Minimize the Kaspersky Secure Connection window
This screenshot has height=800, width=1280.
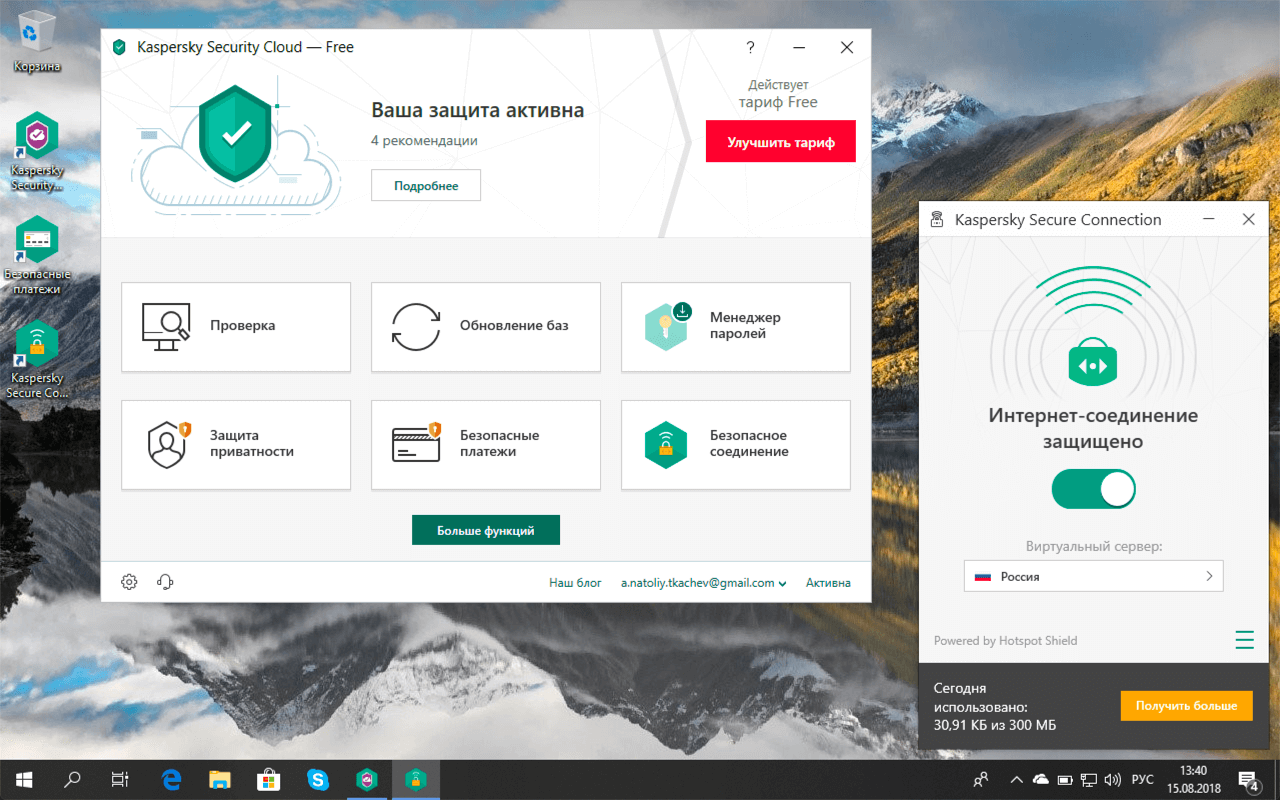pos(1209,220)
